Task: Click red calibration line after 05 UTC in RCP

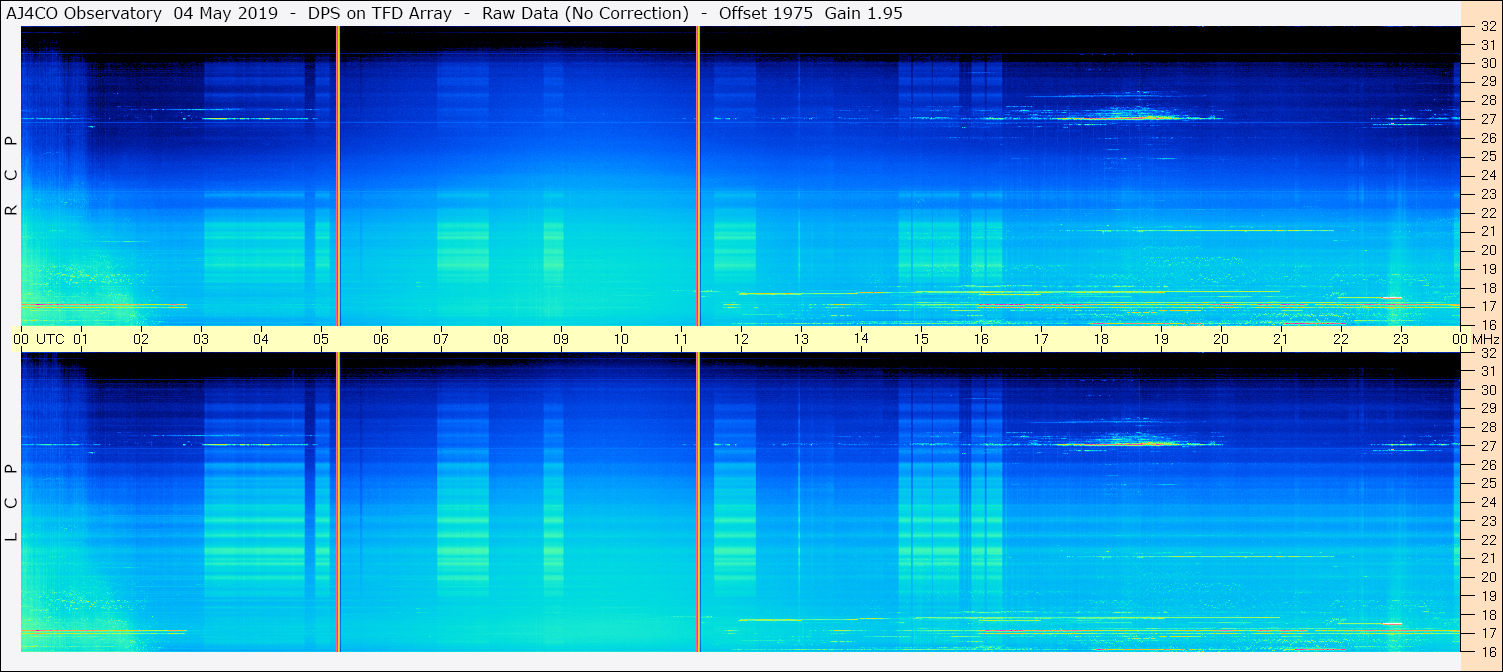Action: [338, 175]
